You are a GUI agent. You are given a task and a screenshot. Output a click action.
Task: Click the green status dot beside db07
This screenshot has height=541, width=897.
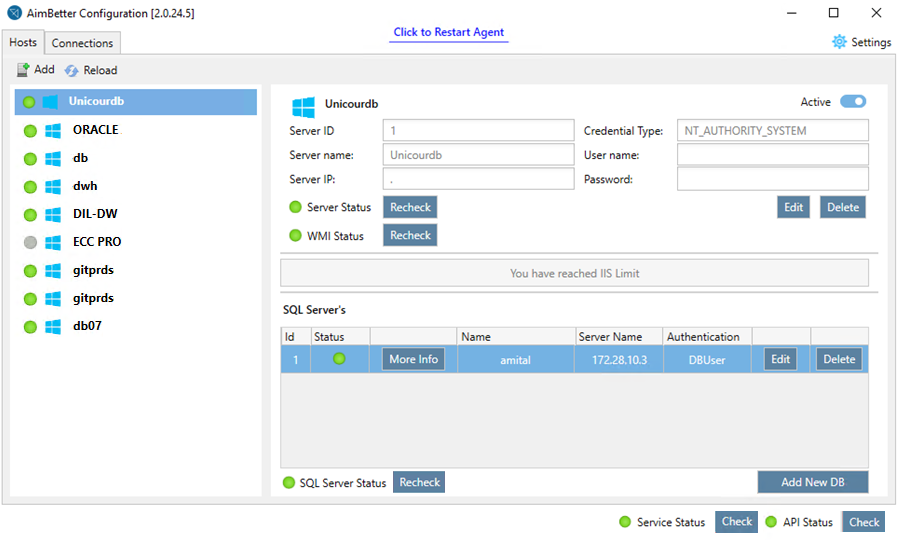click(30, 327)
